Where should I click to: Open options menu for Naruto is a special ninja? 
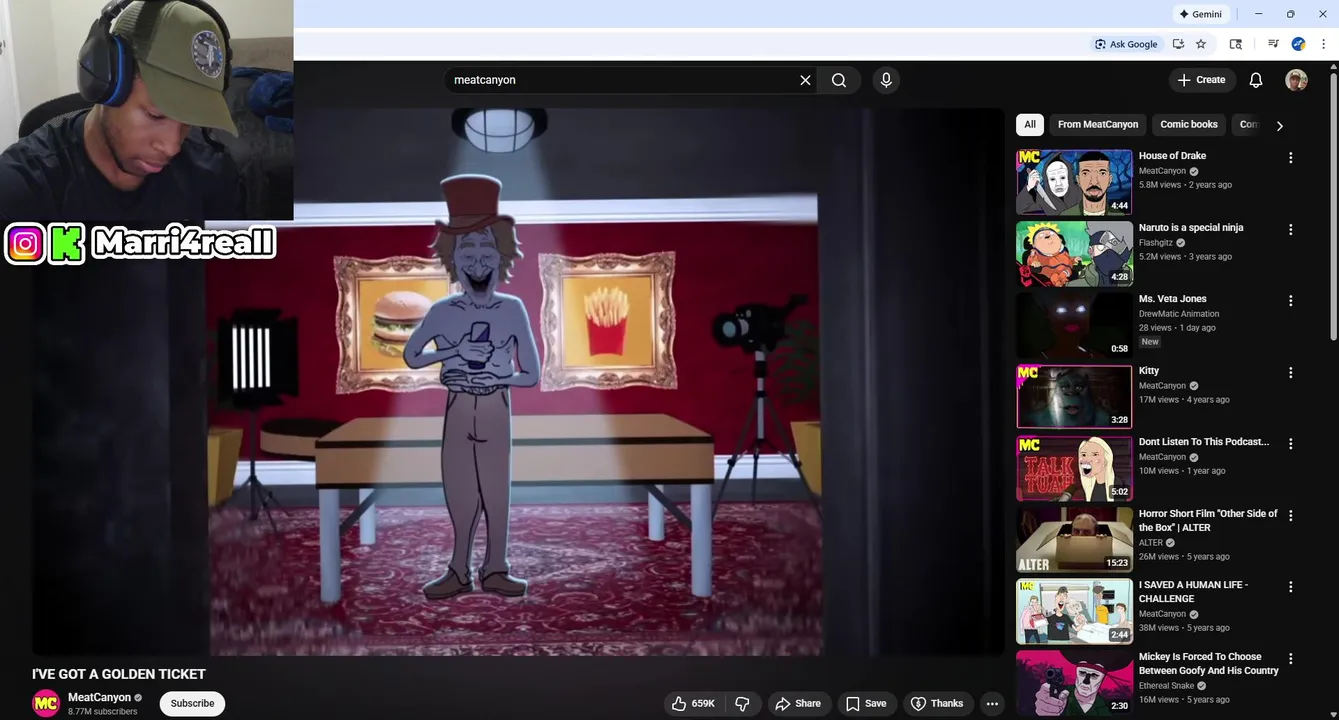[x=1290, y=229]
